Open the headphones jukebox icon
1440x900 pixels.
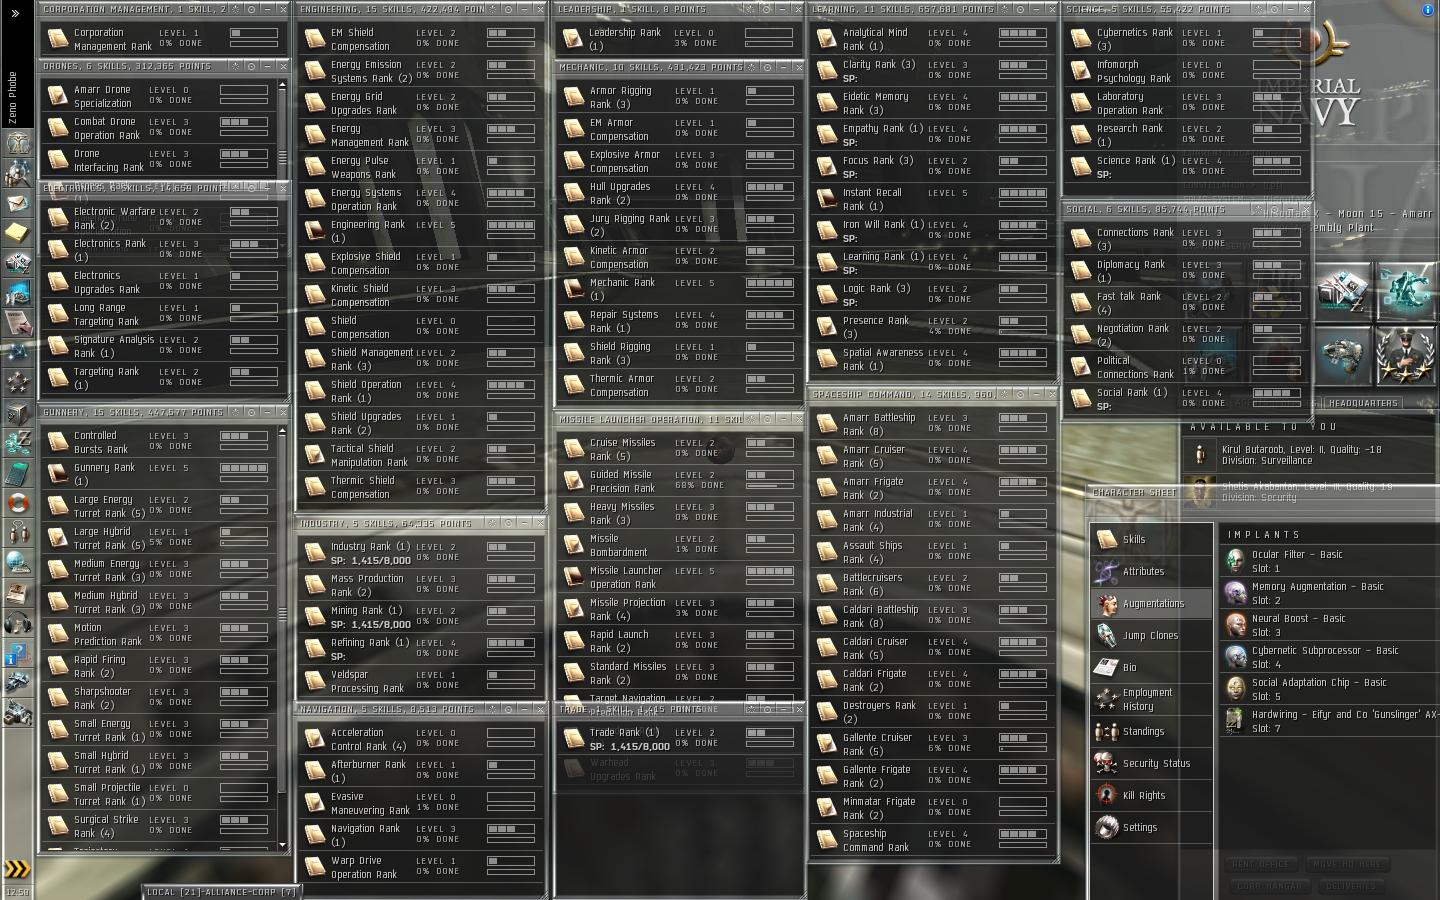coord(17,623)
